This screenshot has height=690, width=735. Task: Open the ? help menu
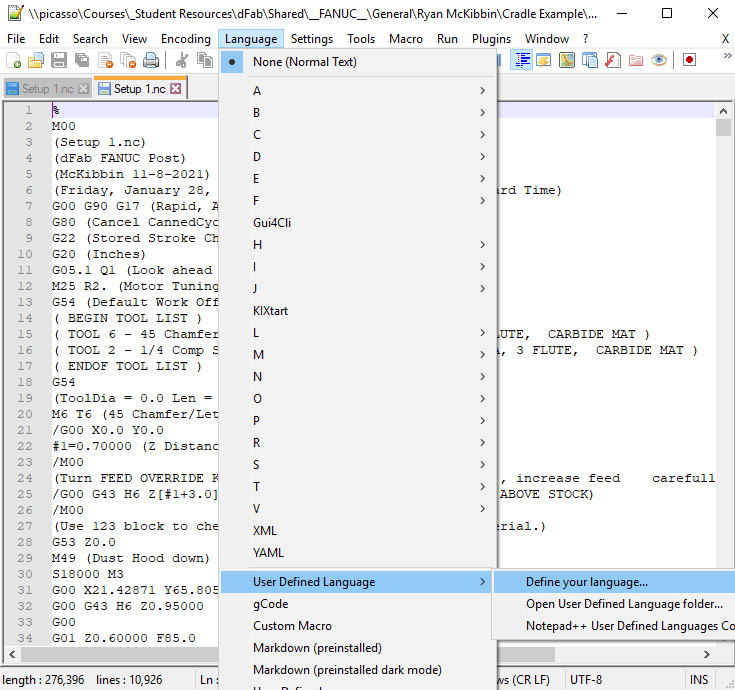[x=585, y=39]
